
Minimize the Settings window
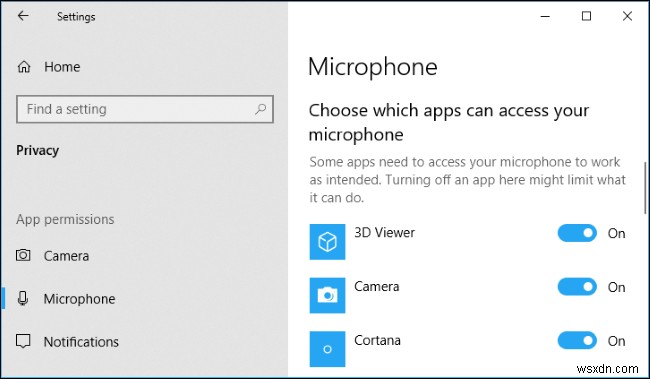click(x=545, y=16)
